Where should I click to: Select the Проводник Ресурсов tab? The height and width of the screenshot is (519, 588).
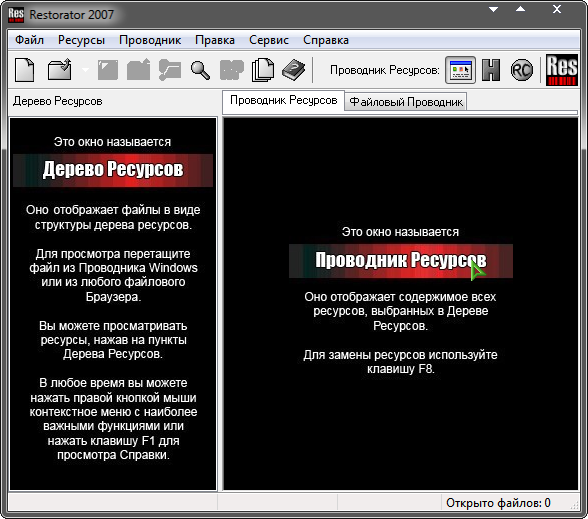[284, 100]
